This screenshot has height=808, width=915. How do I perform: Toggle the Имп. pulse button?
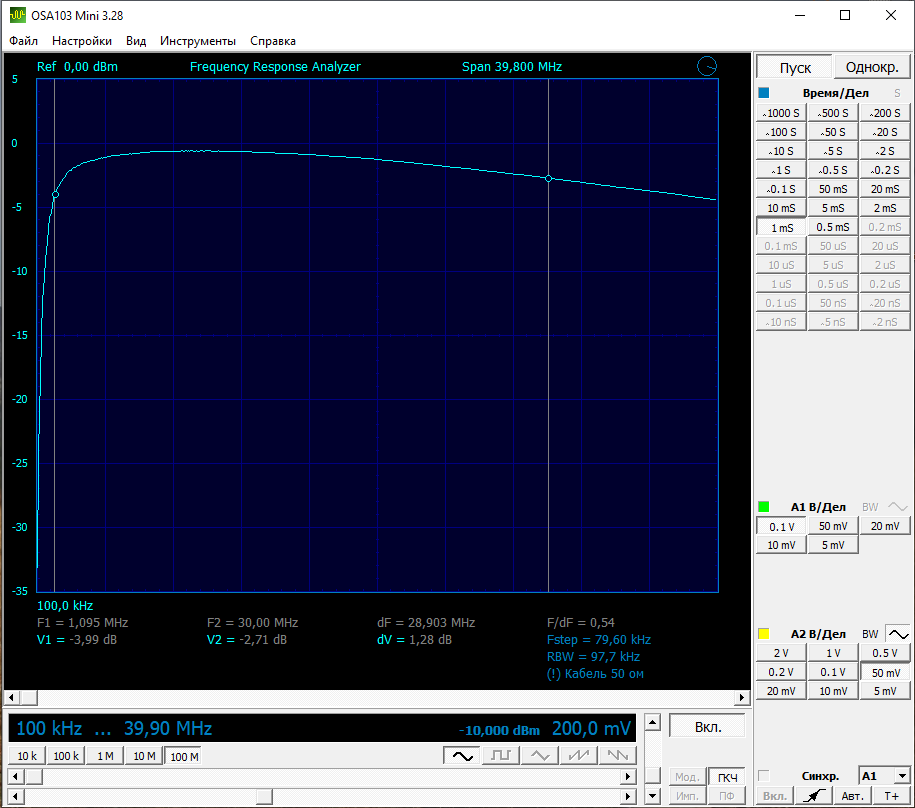pyautogui.click(x=687, y=796)
